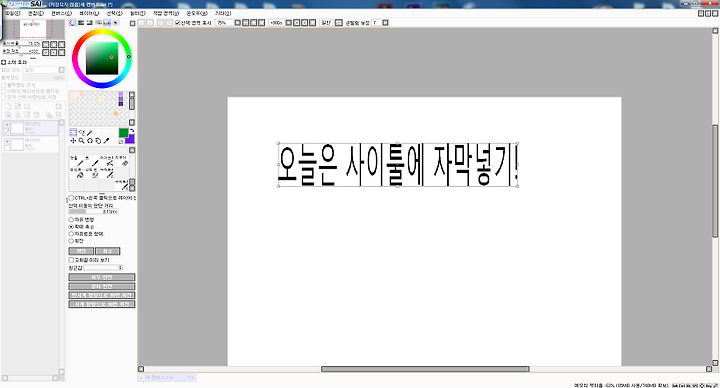Screen dimensions: 720x388
Task: Toggle 선택 영역 표시 checkbox
Action: coord(177,22)
